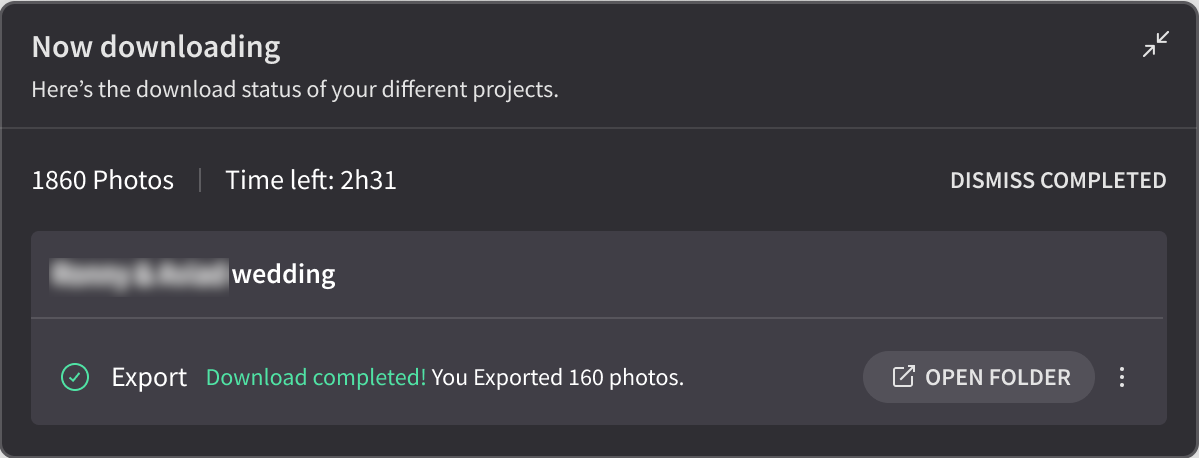Open the three-dot more options menu
This screenshot has height=458, width=1199.
tap(1122, 377)
